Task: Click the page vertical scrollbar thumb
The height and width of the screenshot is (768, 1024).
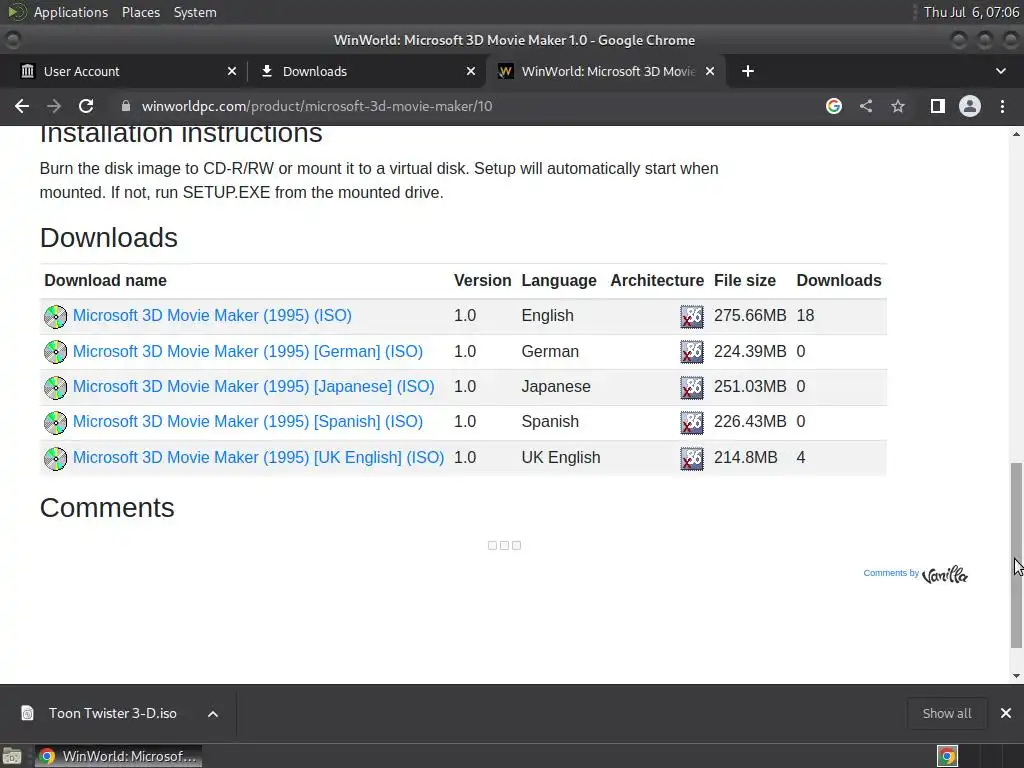Action: coord(1016,555)
